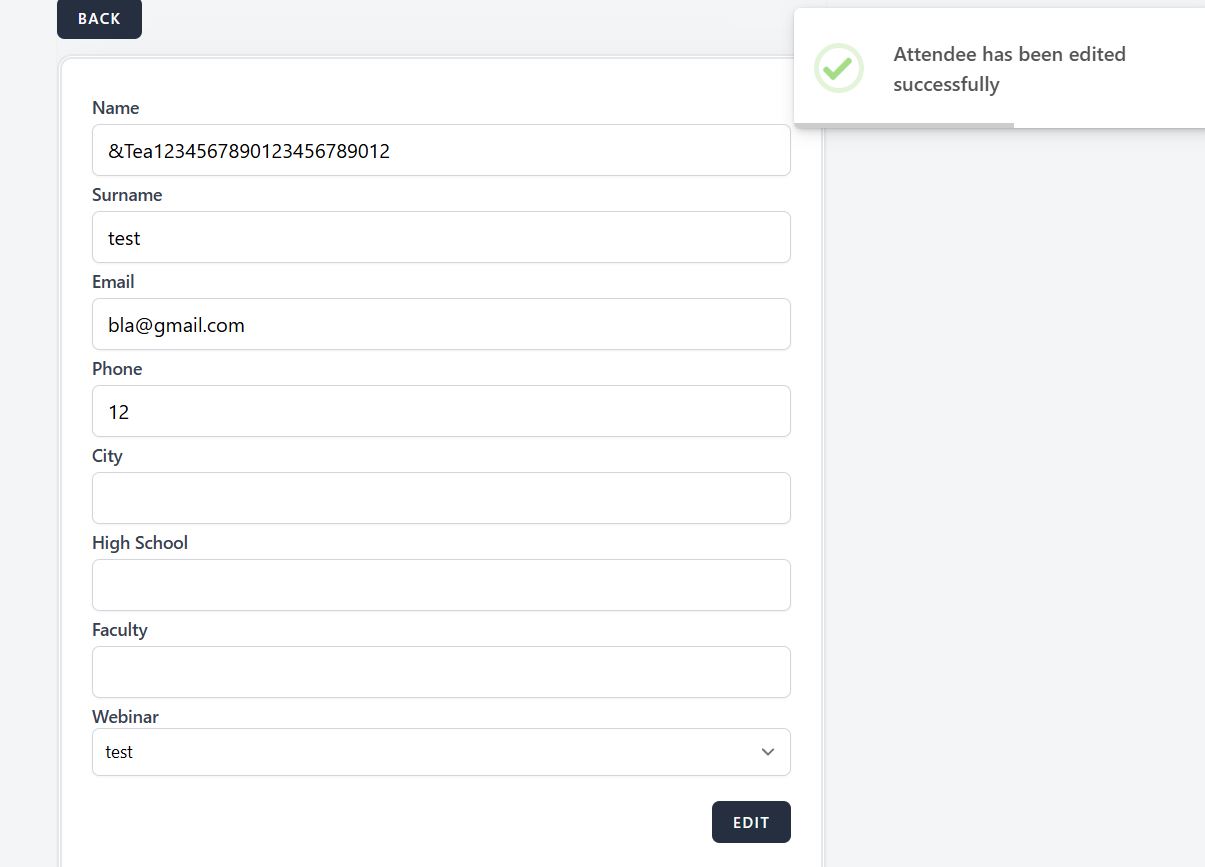The height and width of the screenshot is (867, 1205).
Task: Click the 'Faculty' field label
Action: [120, 630]
